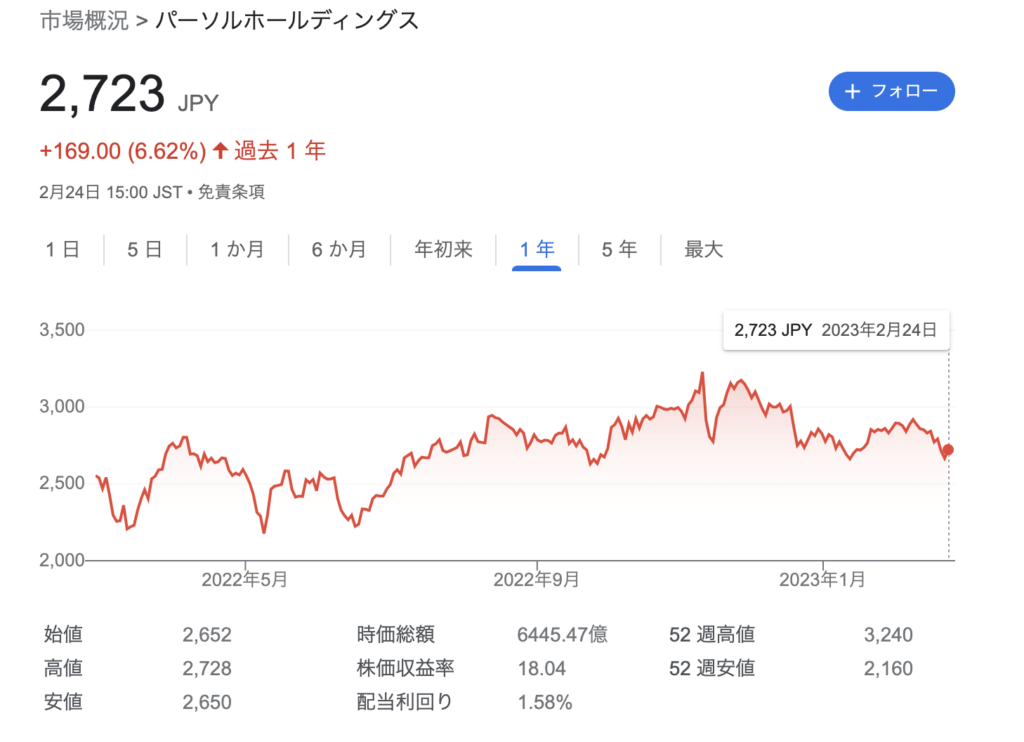
Task: Click the パーソルホールディングス breadcrumb title
Action: [x=287, y=21]
